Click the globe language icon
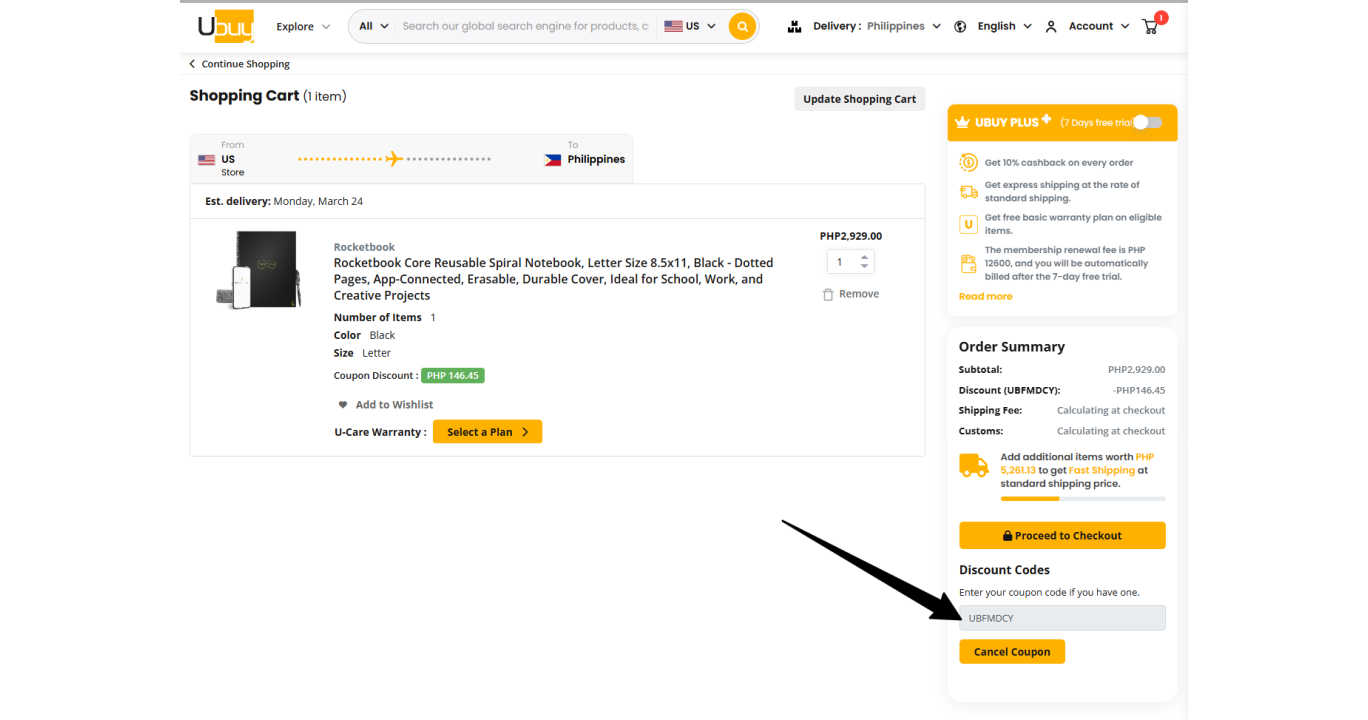 point(960,27)
